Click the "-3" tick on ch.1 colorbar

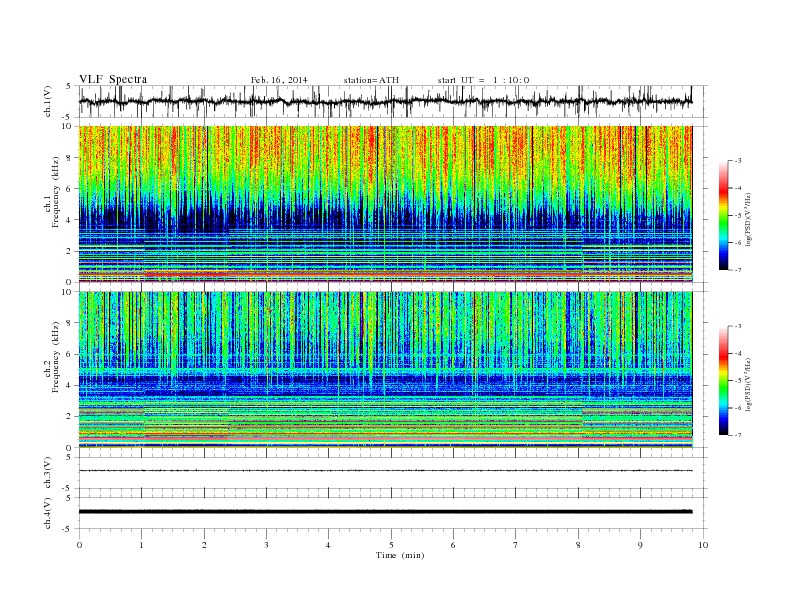click(738, 161)
